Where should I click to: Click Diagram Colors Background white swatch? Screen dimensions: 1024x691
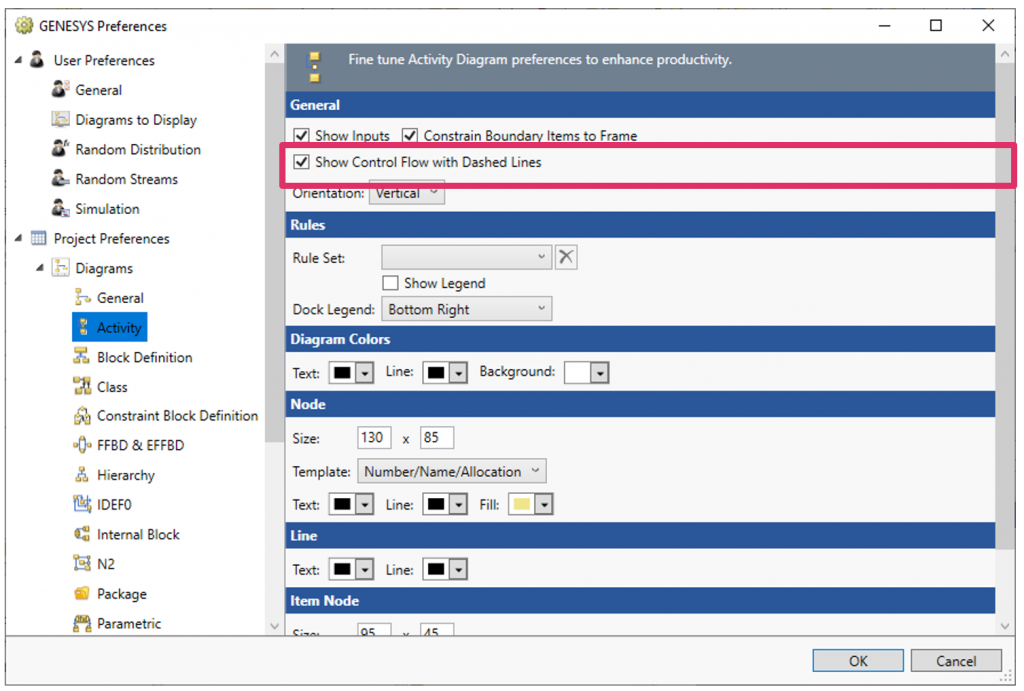[x=577, y=373]
